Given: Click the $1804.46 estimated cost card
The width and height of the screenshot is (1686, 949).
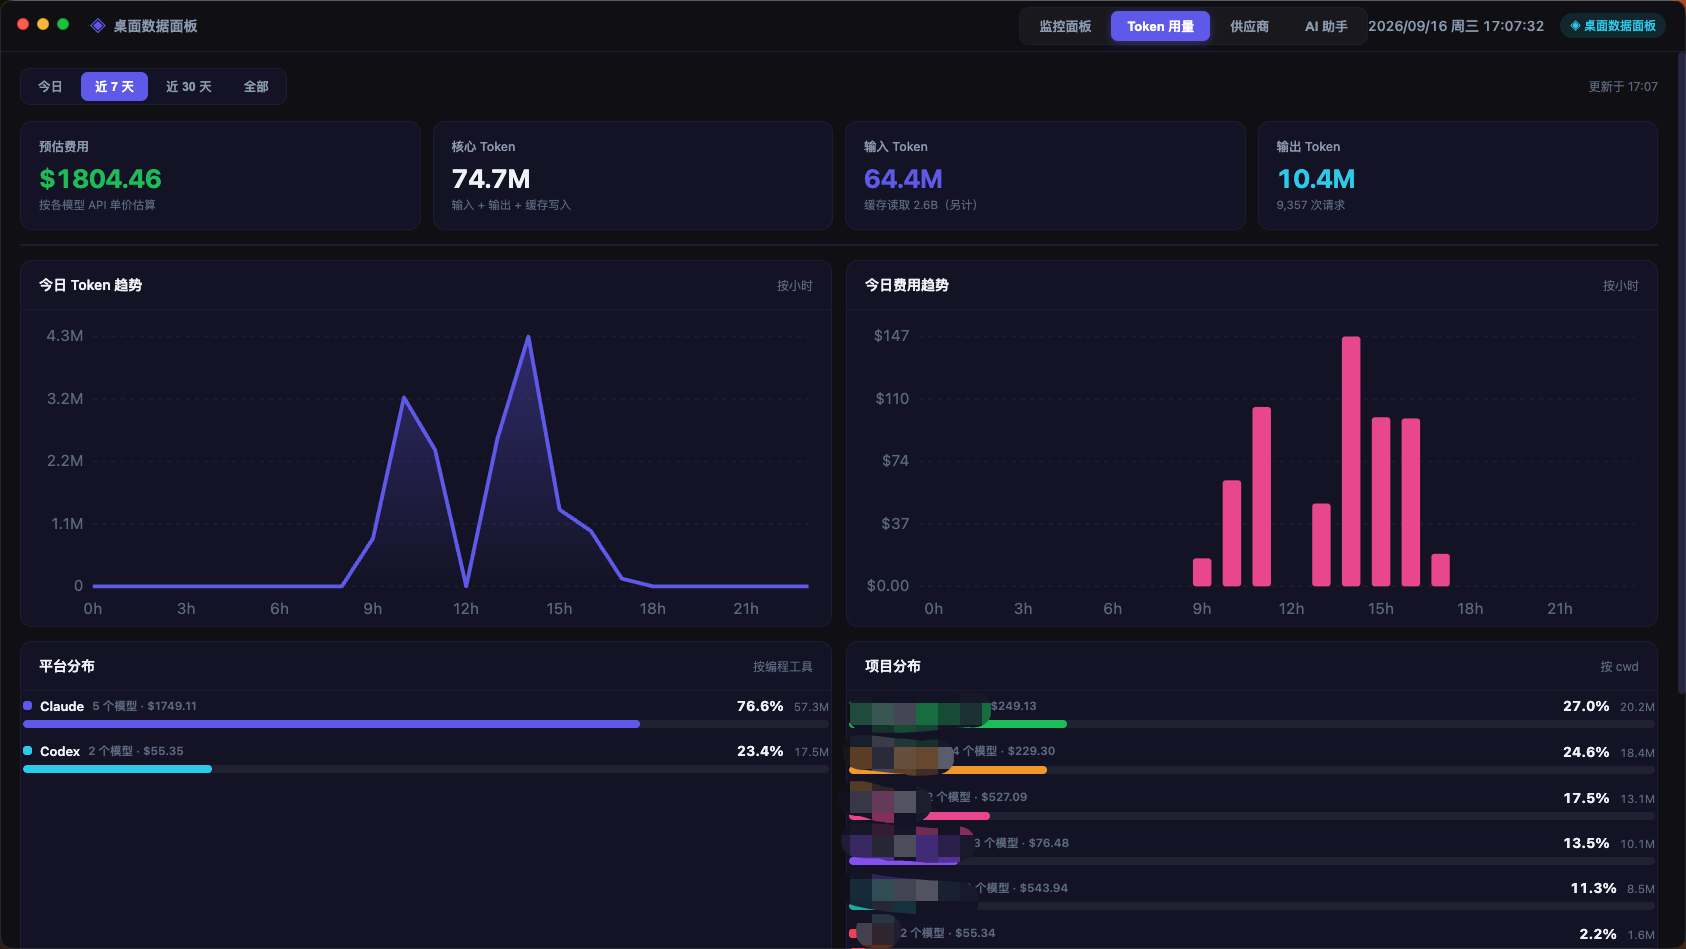Looking at the screenshot, I should (220, 176).
